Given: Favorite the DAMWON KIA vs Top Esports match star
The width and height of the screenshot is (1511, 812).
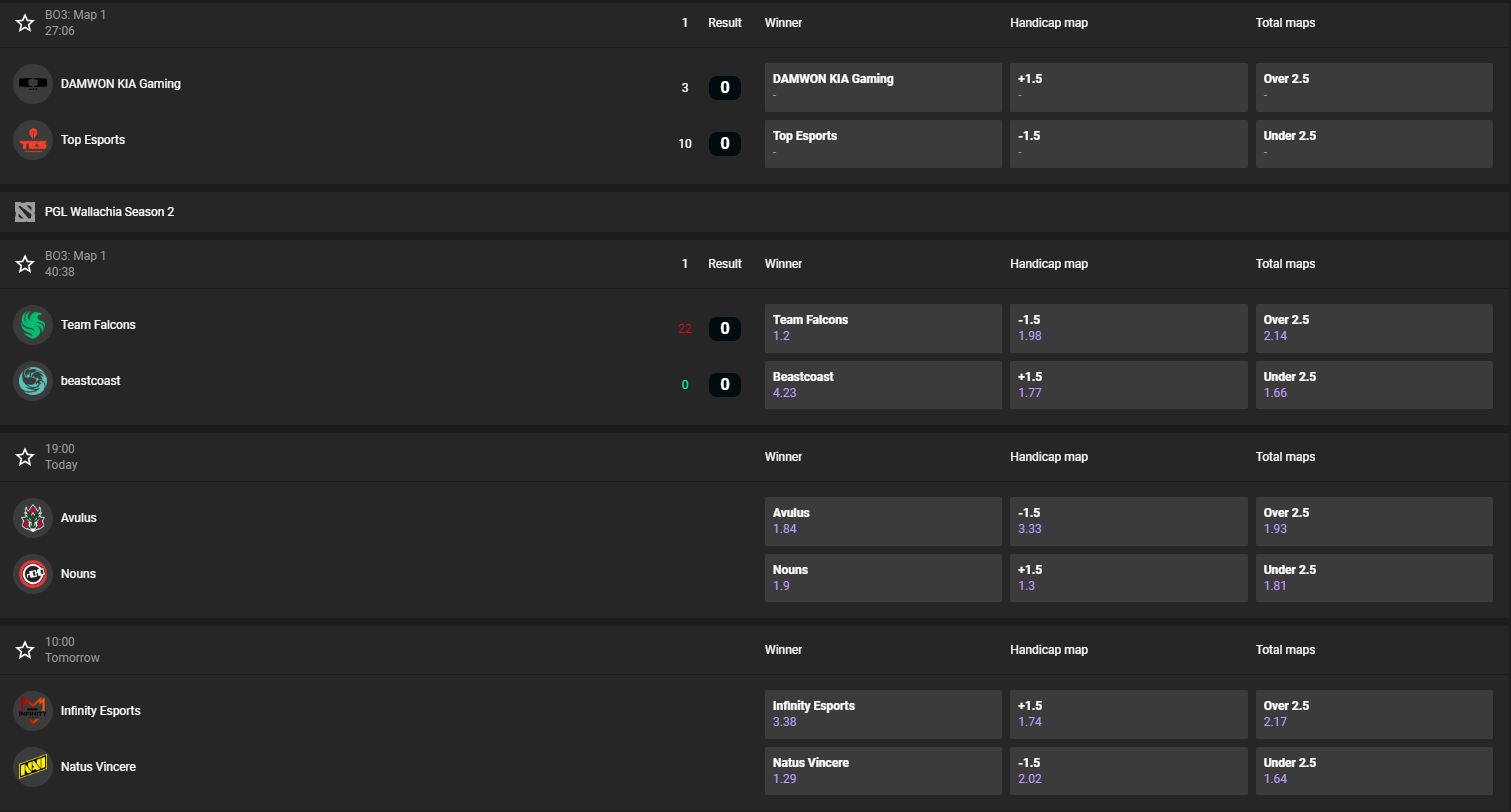Looking at the screenshot, I should point(25,23).
